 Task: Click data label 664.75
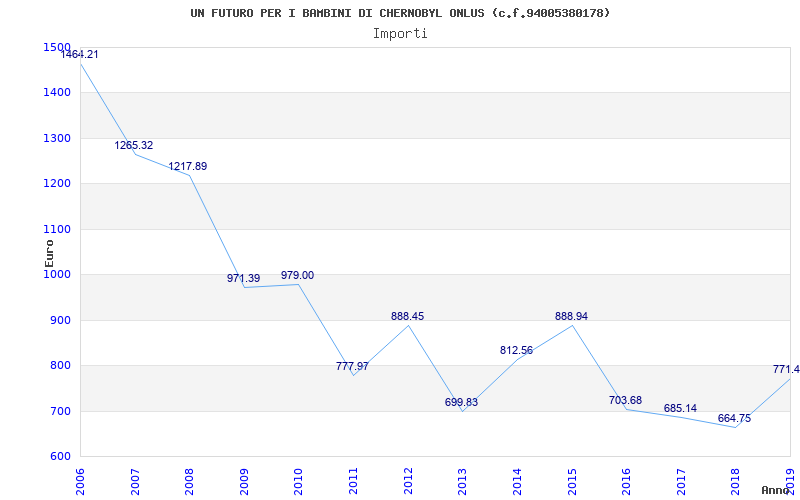tap(734, 418)
